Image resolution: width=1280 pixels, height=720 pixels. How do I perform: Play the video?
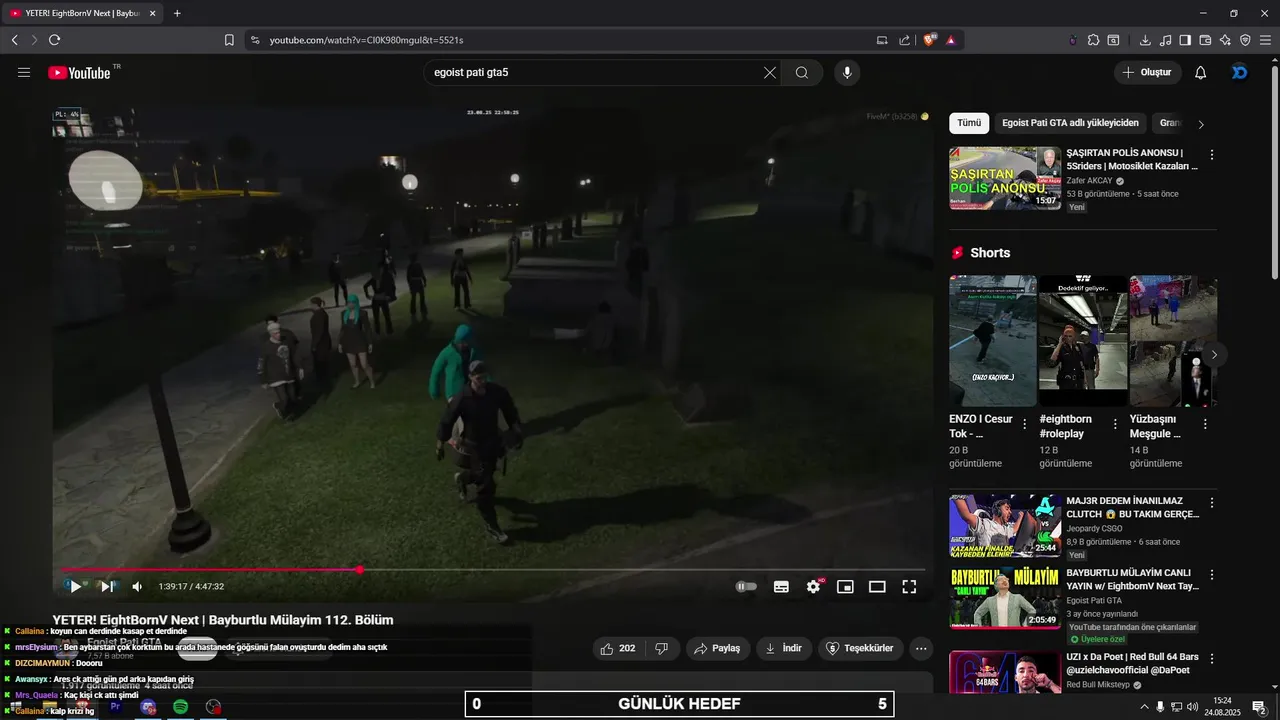(x=75, y=587)
